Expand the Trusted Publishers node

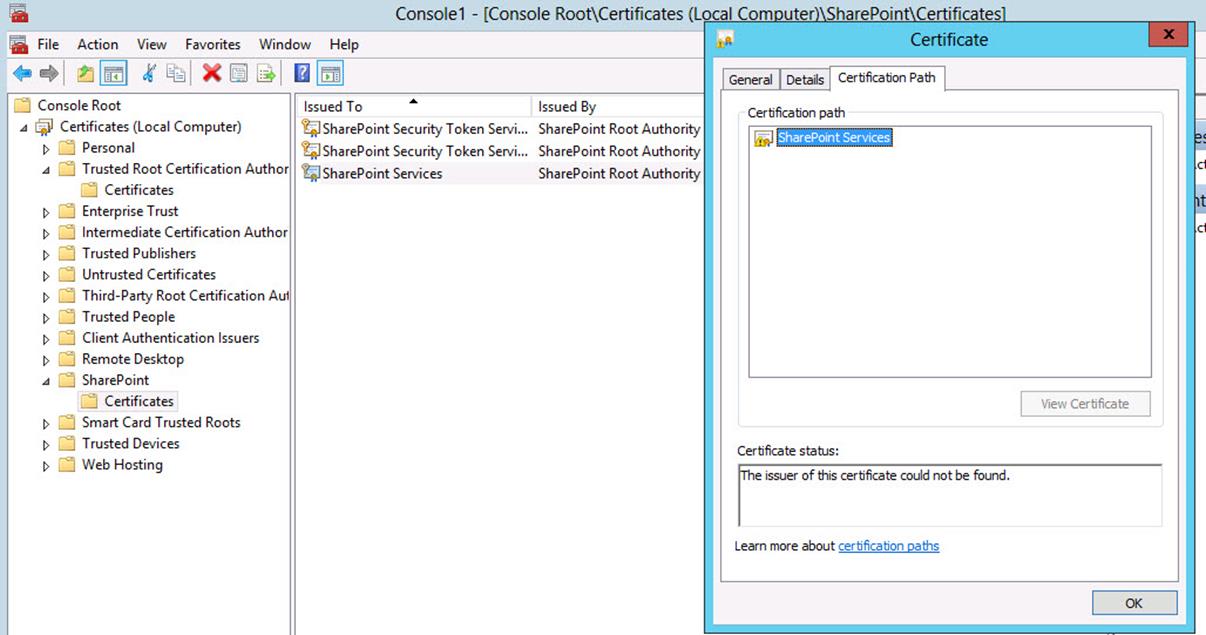(46, 254)
